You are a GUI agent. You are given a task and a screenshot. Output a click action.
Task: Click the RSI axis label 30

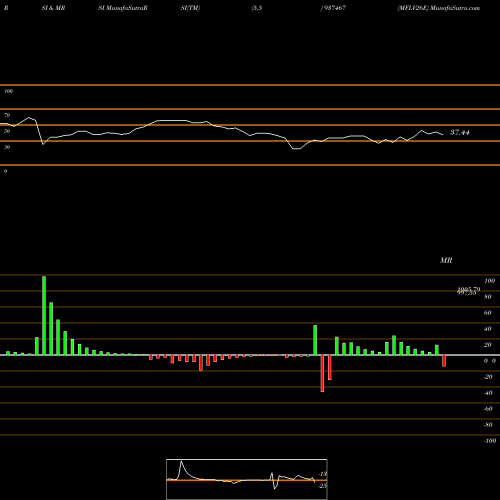pyautogui.click(x=7, y=147)
